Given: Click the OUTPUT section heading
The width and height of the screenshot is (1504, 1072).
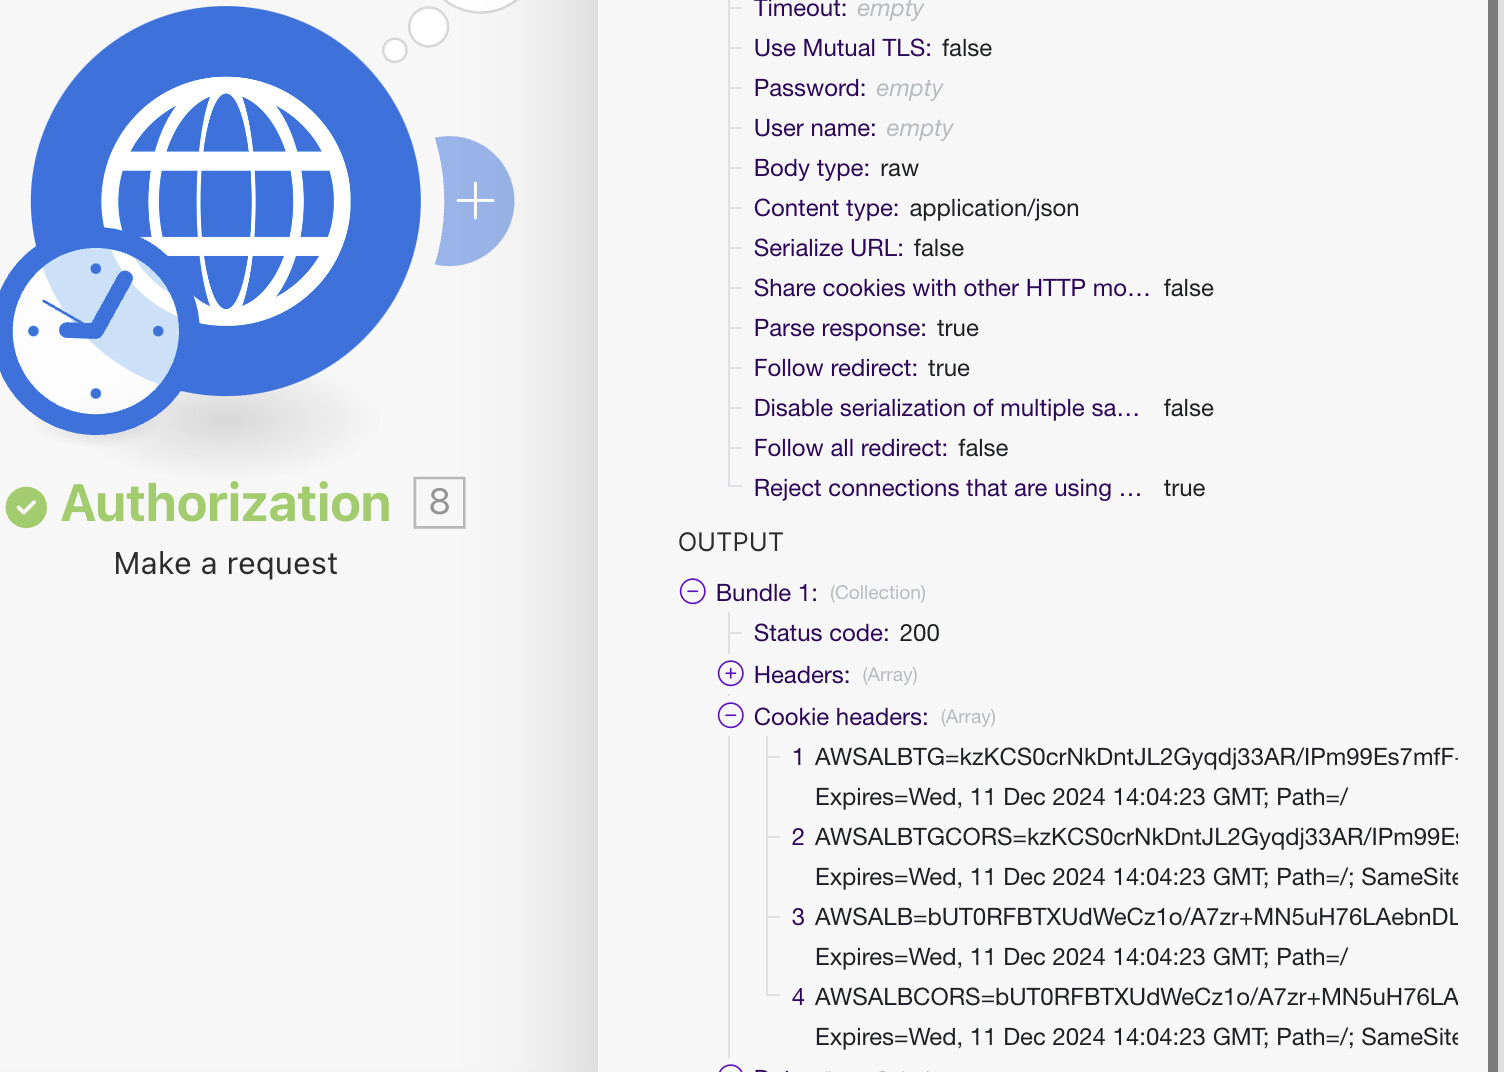Looking at the screenshot, I should pos(731,542).
